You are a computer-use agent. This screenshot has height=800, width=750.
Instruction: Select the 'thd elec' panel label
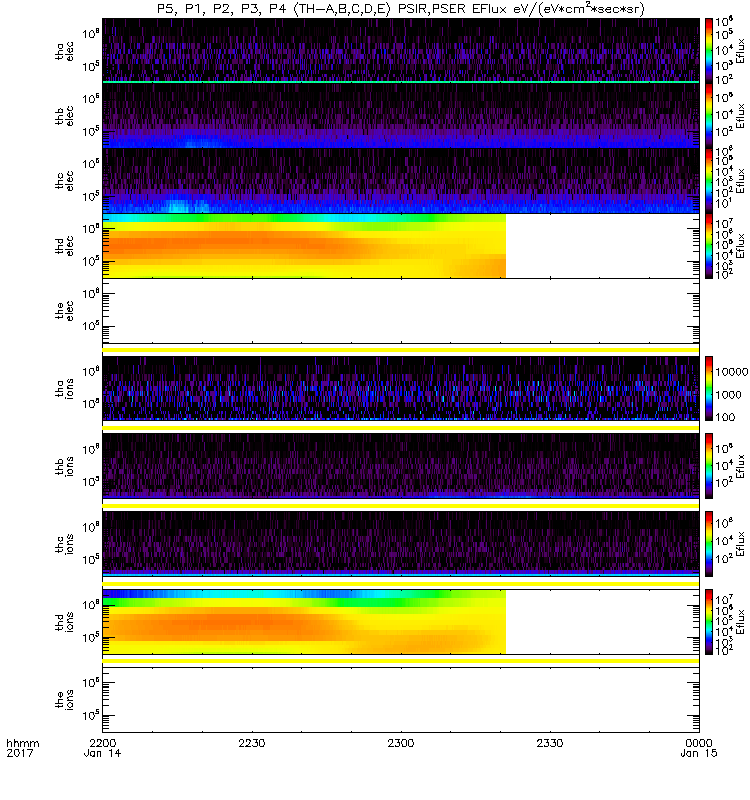click(64, 246)
